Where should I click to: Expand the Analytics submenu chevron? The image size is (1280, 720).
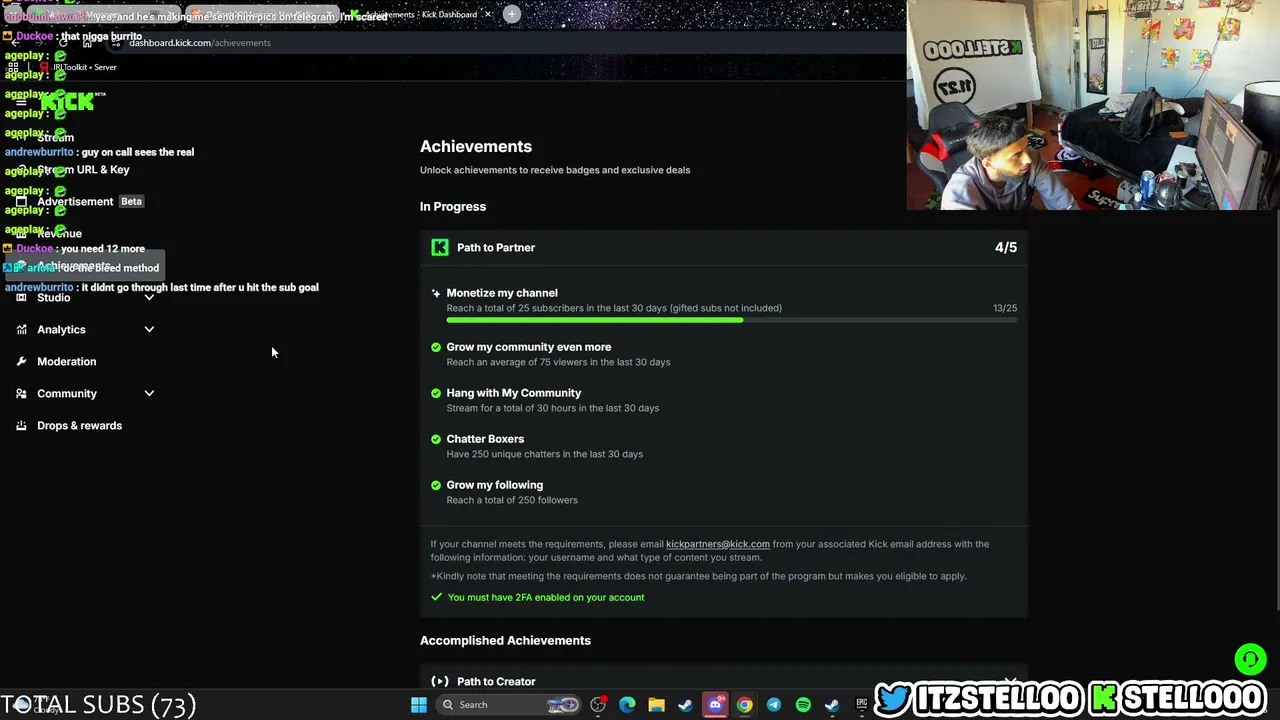149,329
